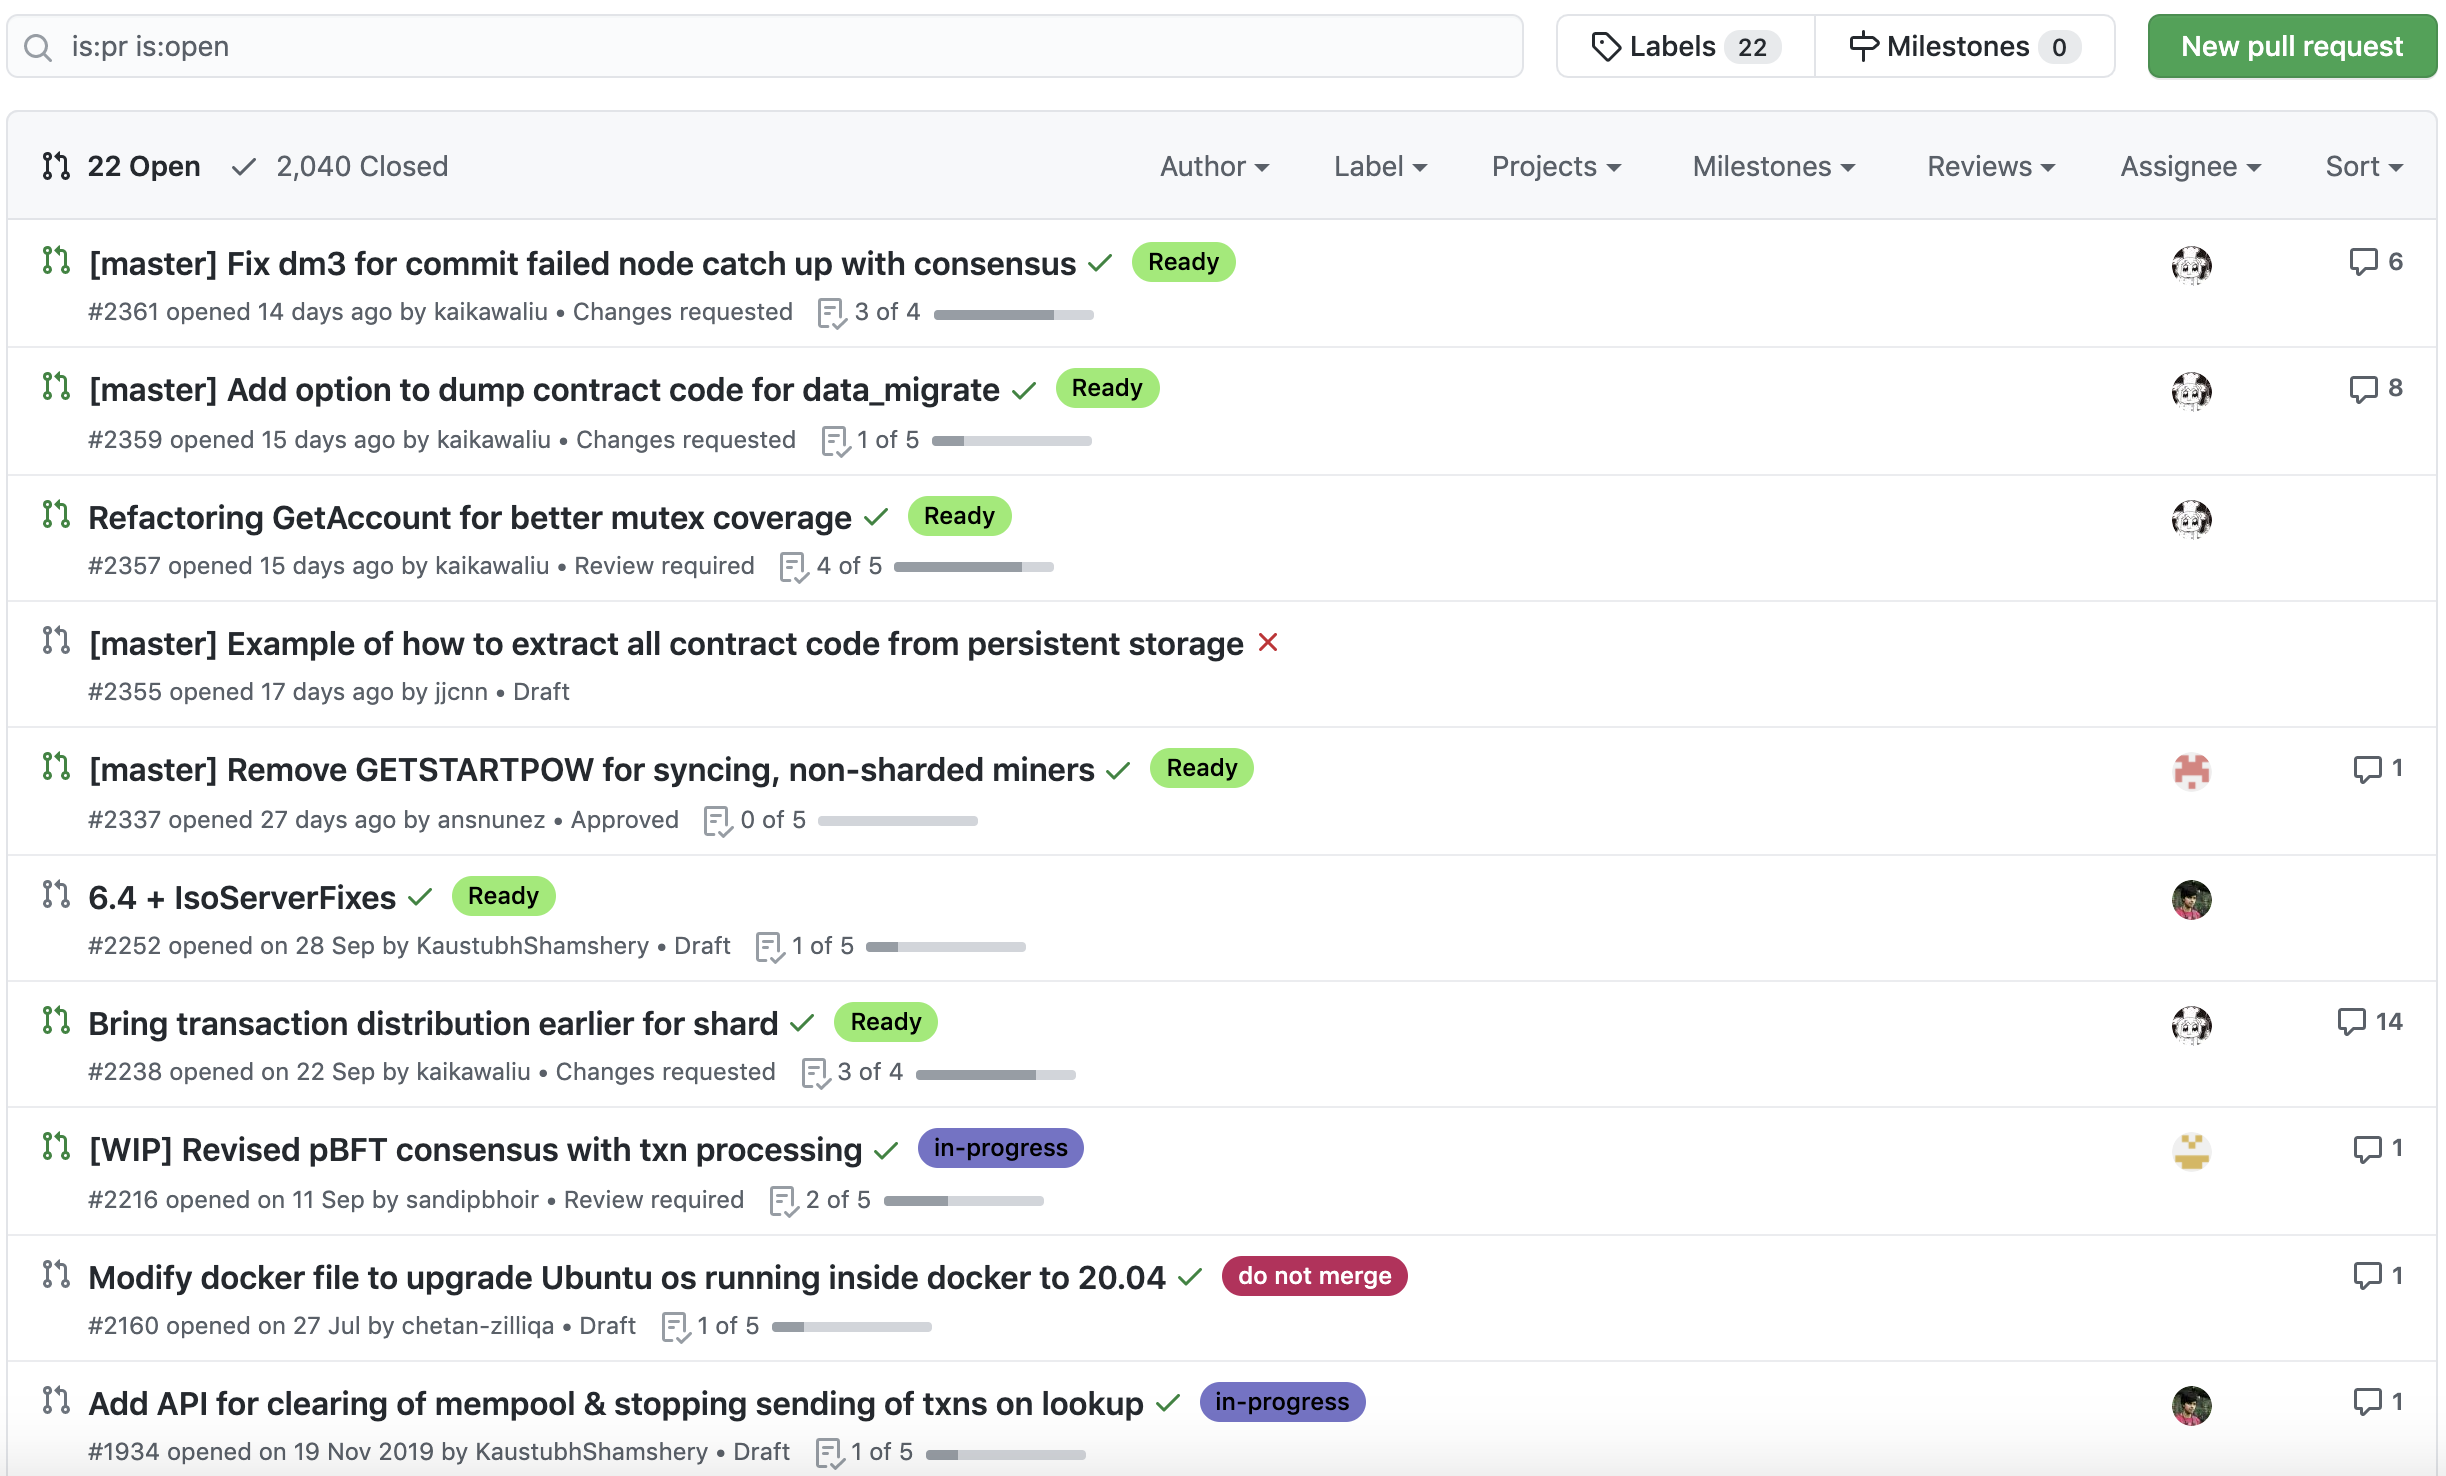This screenshot has width=2446, height=1476.
Task: Click the comment icon on PR #2361
Action: [2363, 262]
